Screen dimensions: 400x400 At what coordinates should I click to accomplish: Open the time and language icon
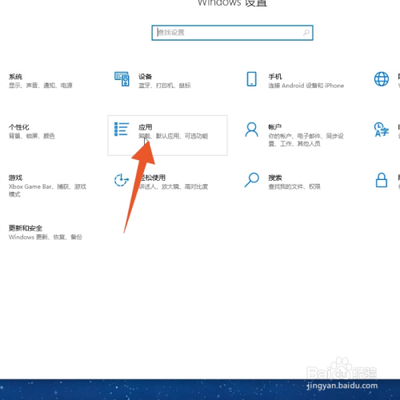tap(381, 129)
